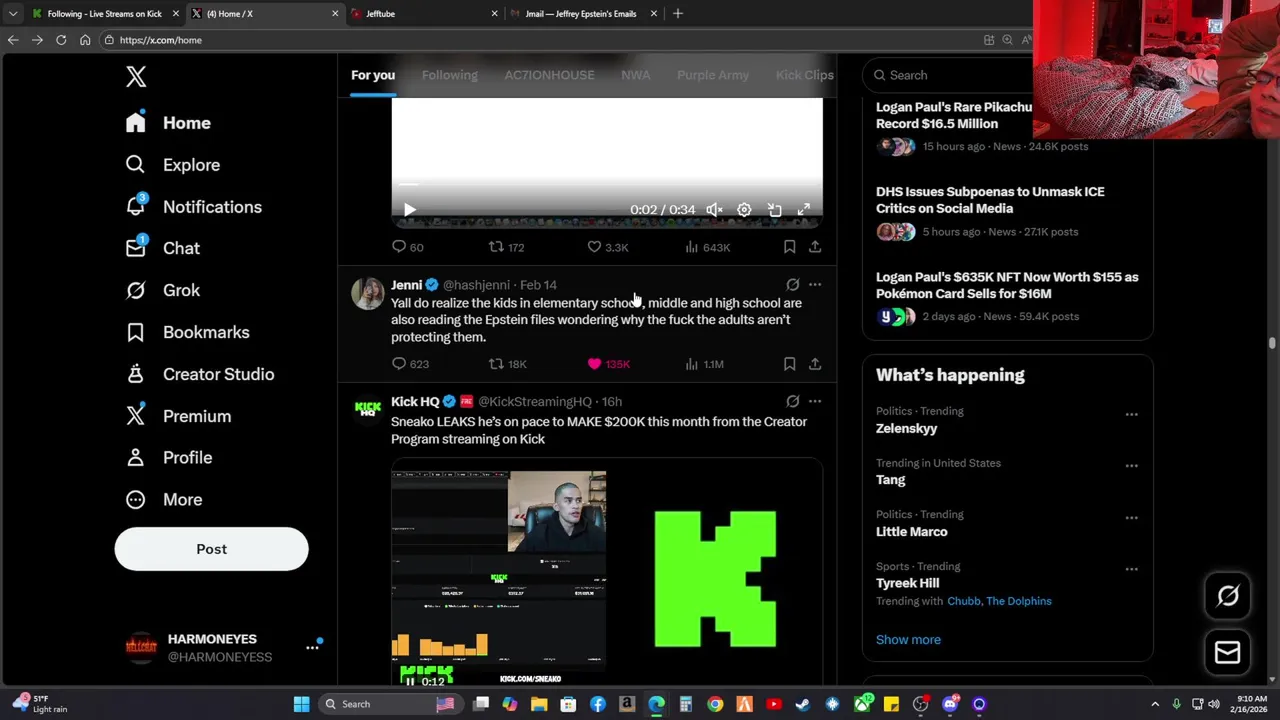Pause the Kick HQ video
The image size is (1280, 720).
[x=409, y=681]
